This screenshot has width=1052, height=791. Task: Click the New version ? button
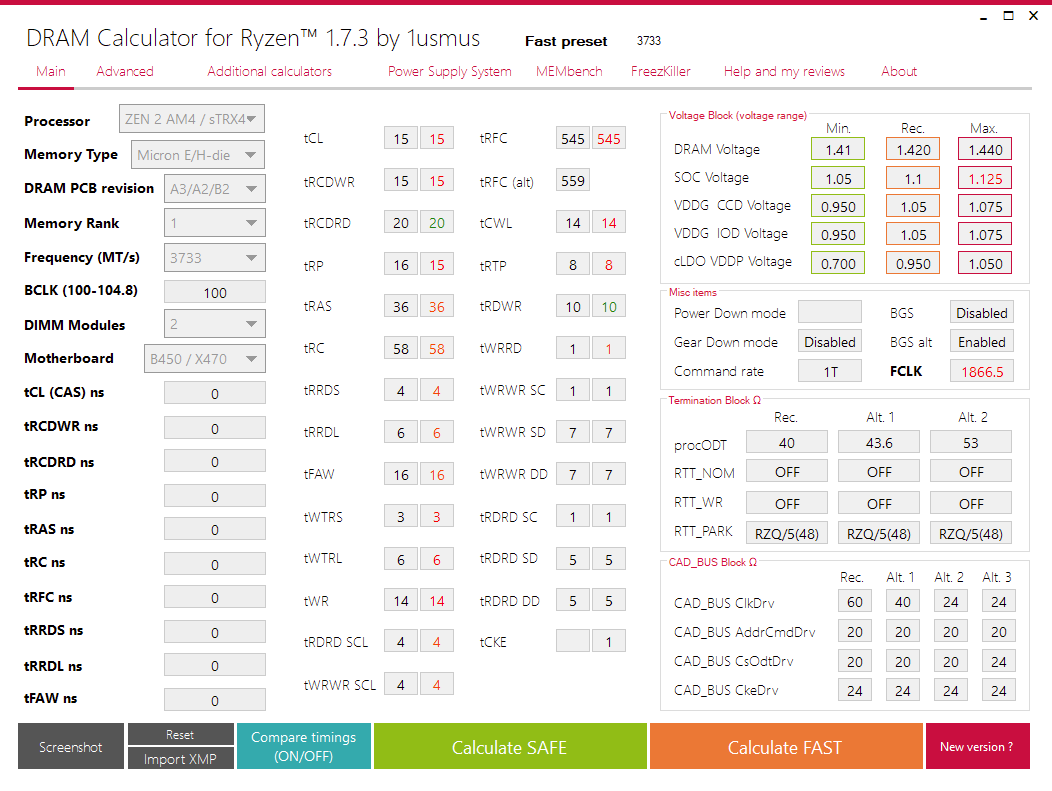click(977, 746)
